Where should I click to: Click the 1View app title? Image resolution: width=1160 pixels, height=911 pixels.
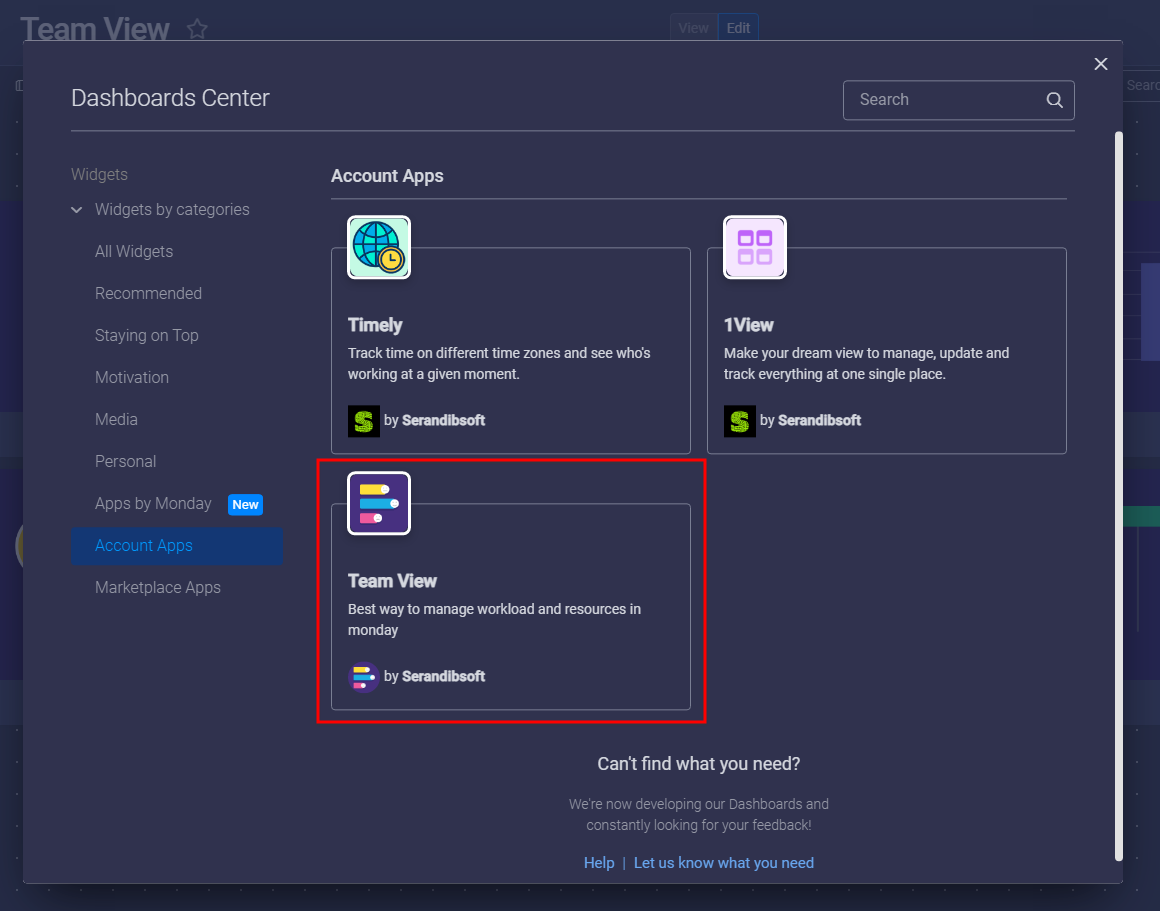click(x=749, y=326)
